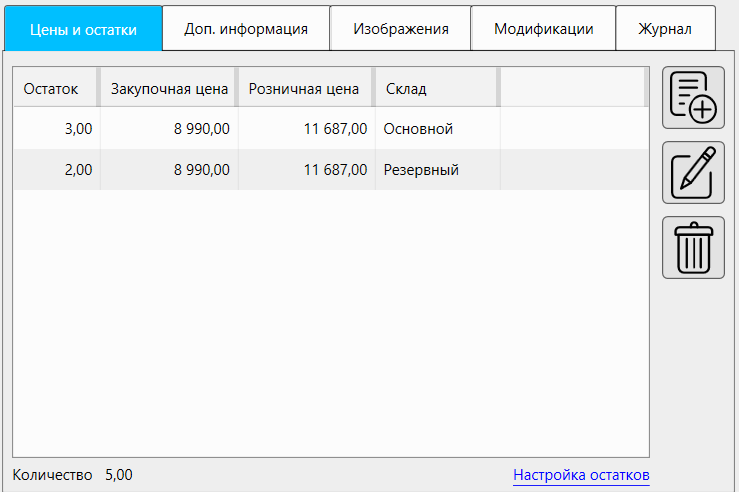Switch to the Цены и остатки tab
The height and width of the screenshot is (492, 739).
pyautogui.click(x=83, y=29)
